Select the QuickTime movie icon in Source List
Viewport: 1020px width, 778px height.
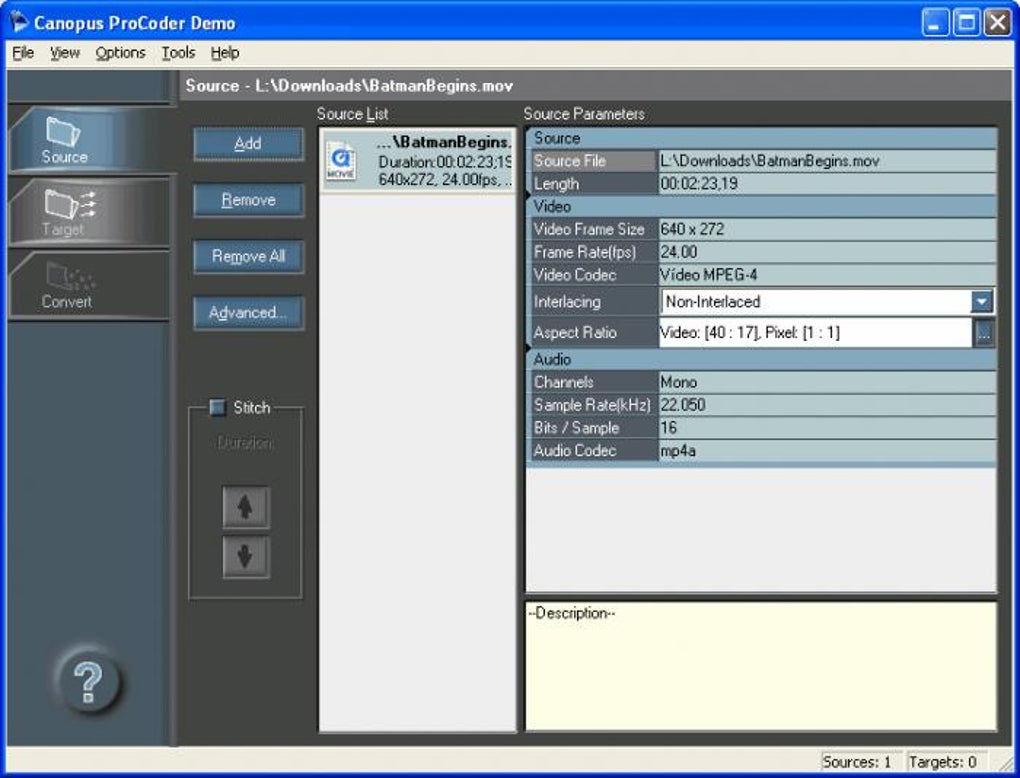pyautogui.click(x=341, y=161)
